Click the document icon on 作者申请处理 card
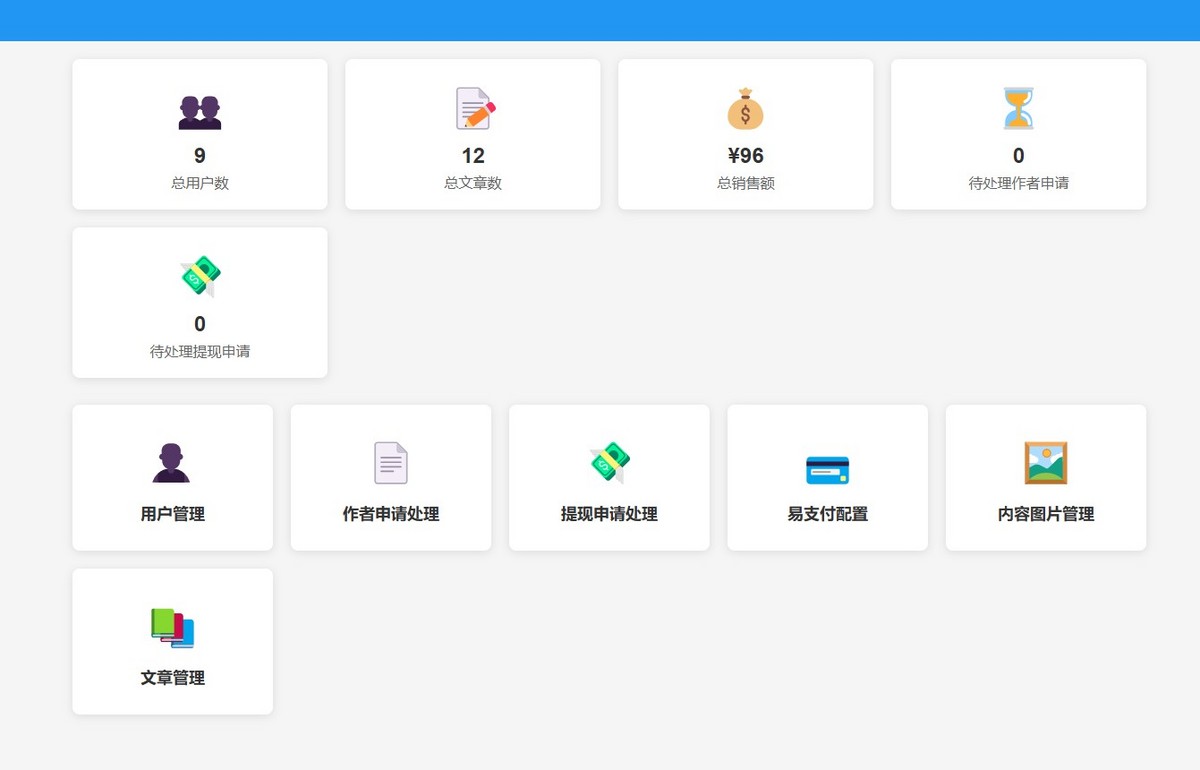The height and width of the screenshot is (770, 1200). point(390,461)
